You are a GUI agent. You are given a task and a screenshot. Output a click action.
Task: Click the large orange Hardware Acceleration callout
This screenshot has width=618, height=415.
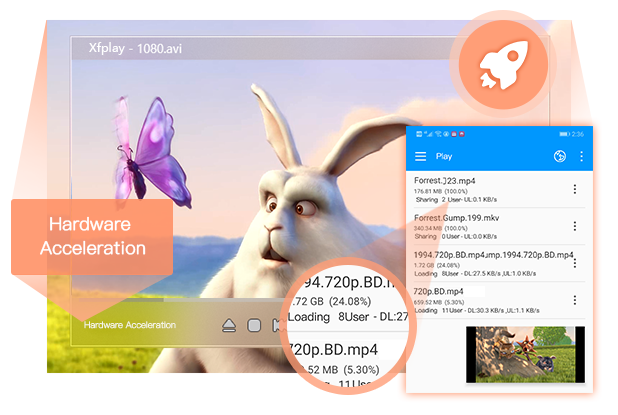click(x=92, y=237)
